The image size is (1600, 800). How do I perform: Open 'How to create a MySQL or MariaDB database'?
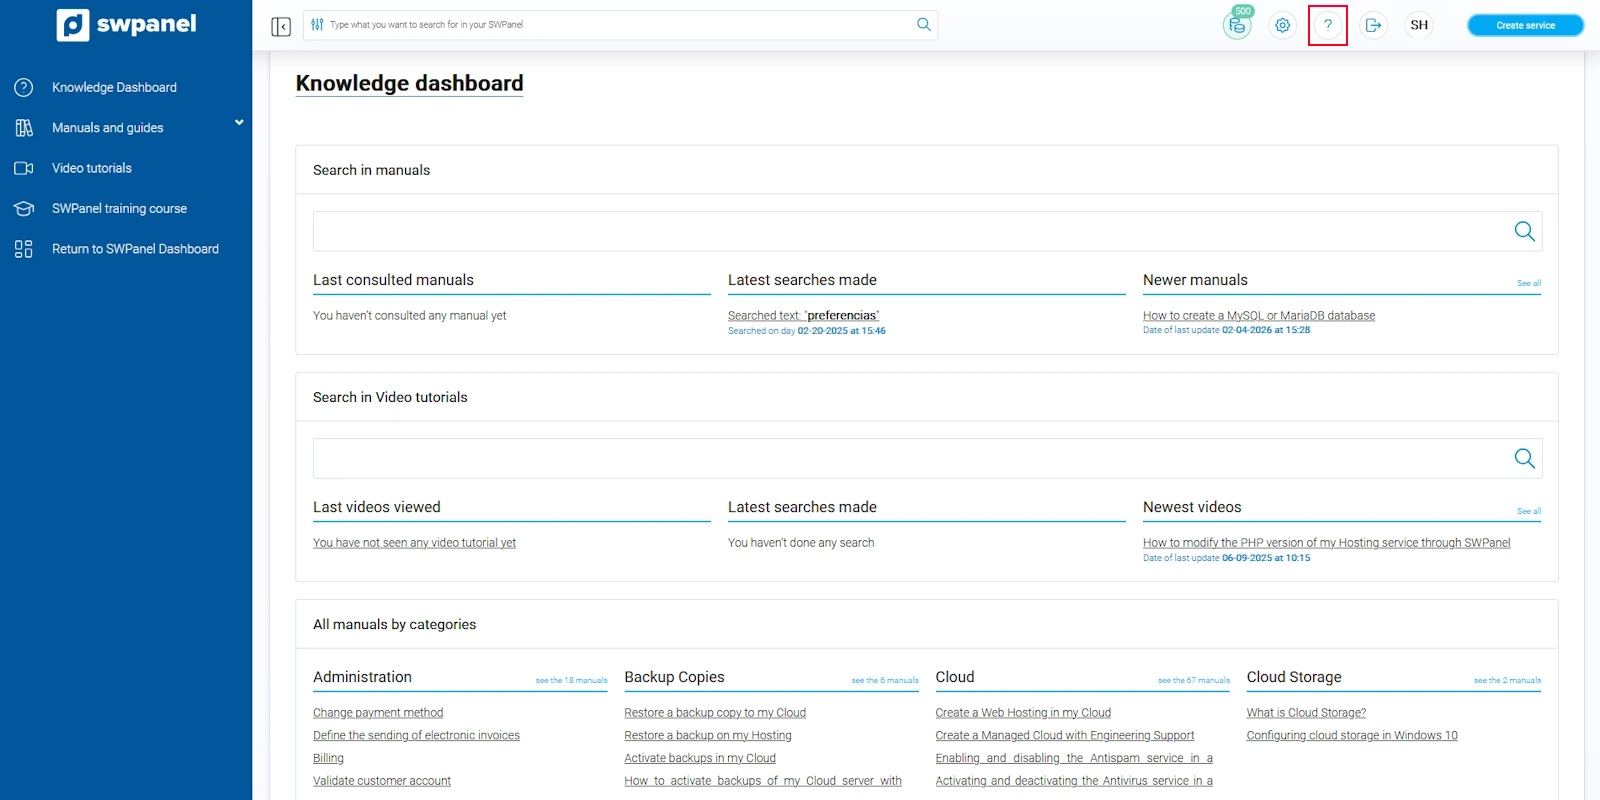tap(1258, 316)
